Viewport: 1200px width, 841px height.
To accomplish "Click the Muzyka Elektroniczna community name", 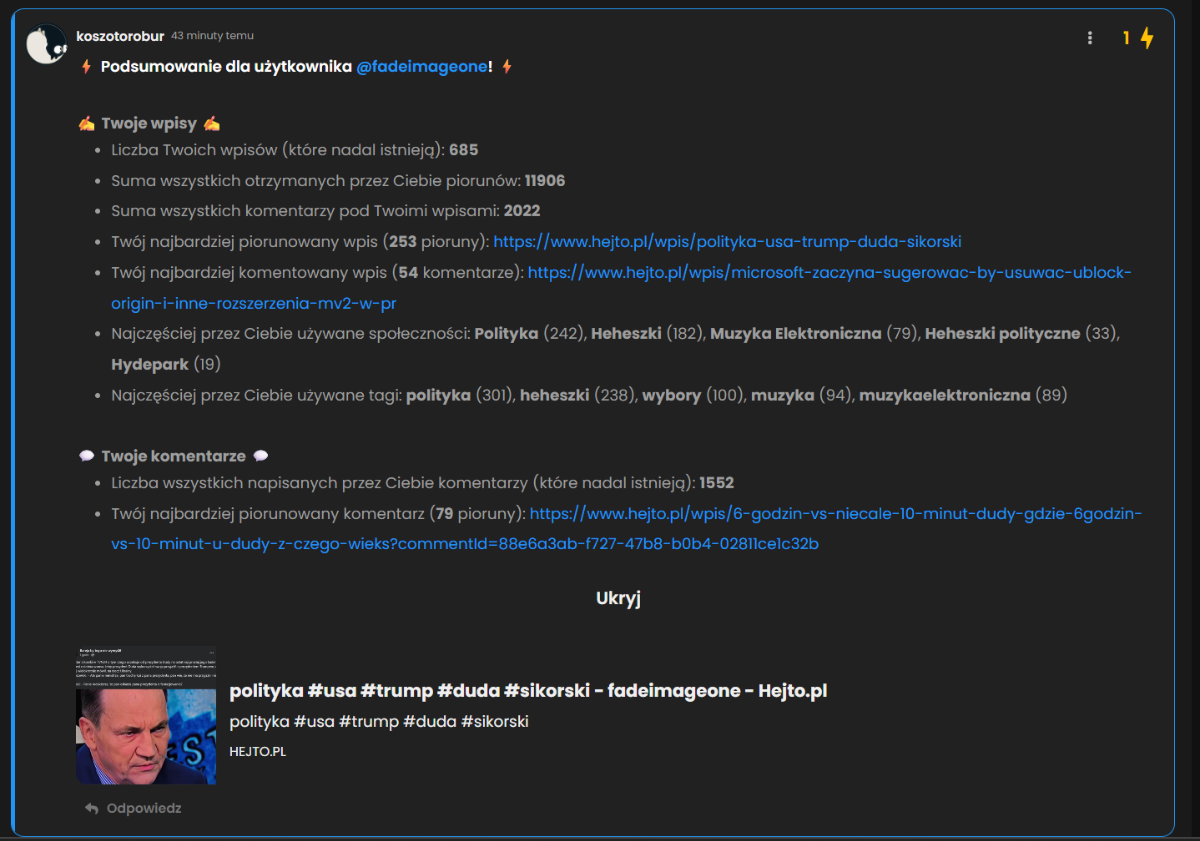I will tap(795, 333).
